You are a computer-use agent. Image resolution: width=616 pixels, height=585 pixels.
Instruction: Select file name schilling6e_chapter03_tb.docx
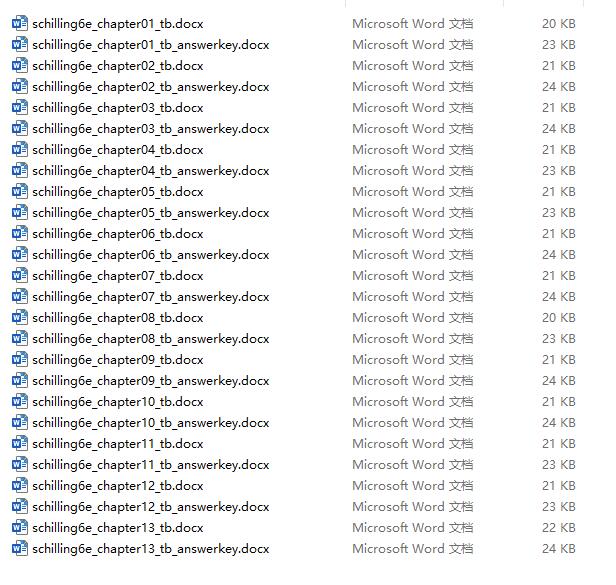coord(118,108)
